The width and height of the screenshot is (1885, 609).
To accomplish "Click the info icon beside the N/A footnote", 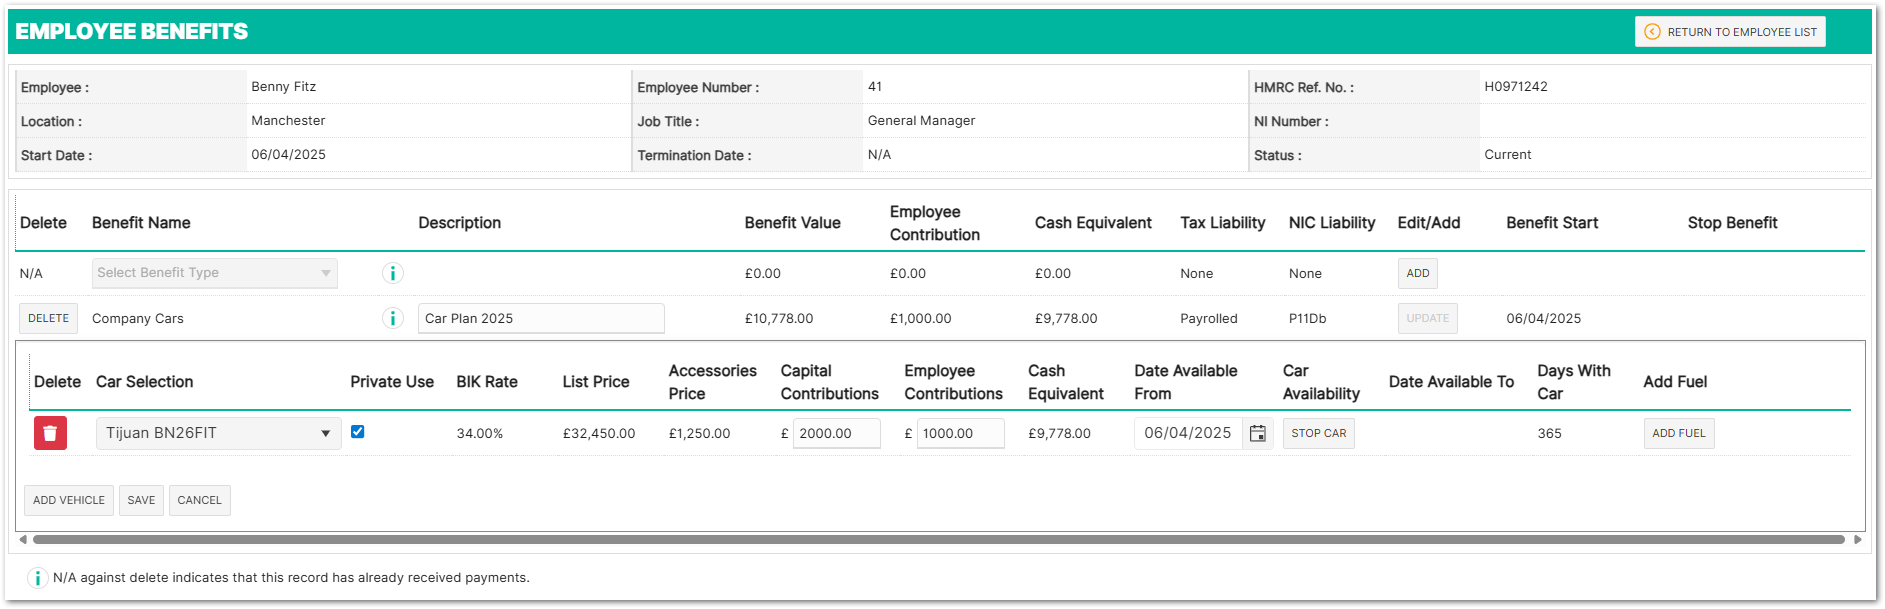I will pyautogui.click(x=37, y=578).
